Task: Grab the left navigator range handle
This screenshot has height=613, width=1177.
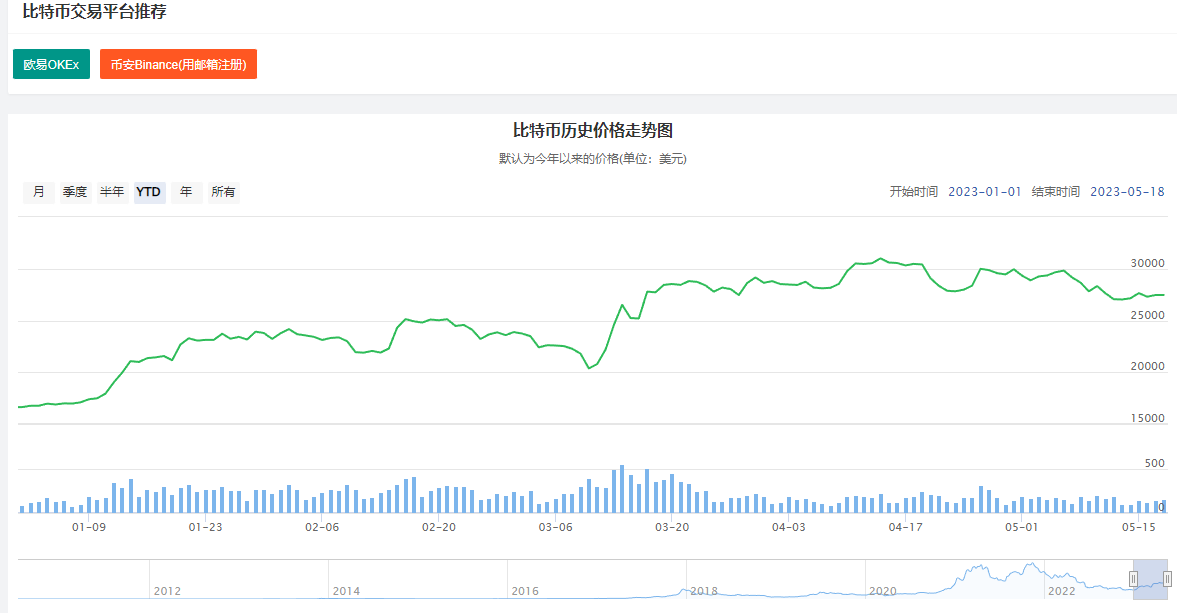Action: 1133,579
